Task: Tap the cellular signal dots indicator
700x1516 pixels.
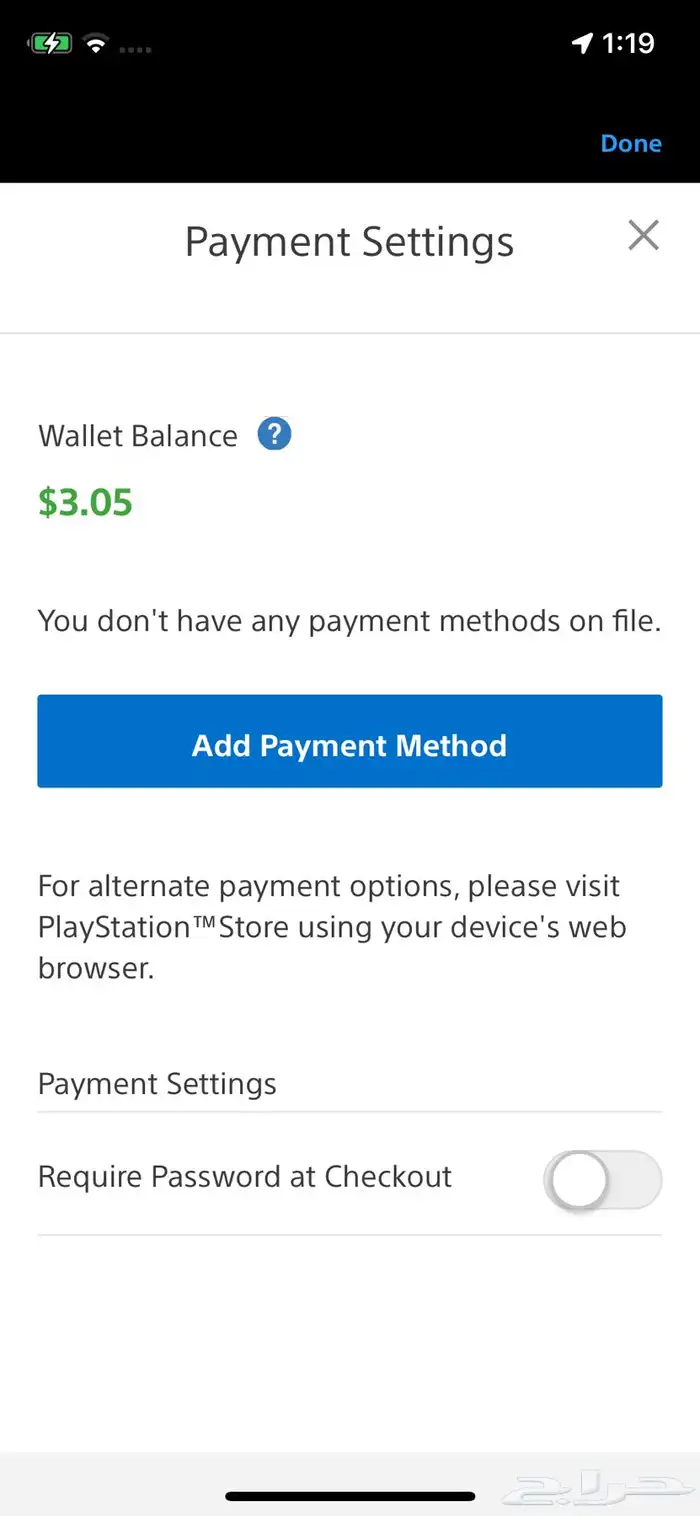Action: click(136, 48)
